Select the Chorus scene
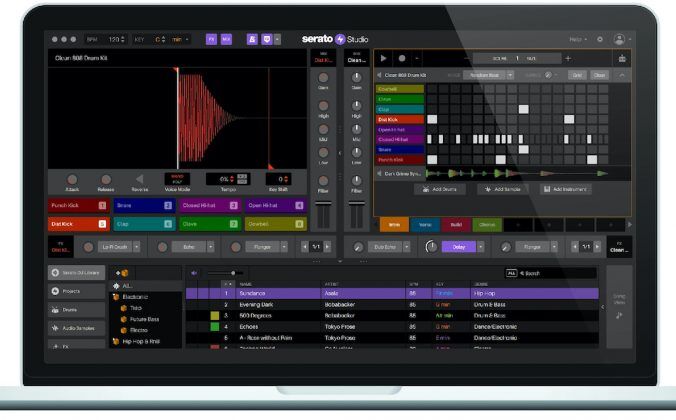Screen dimensions: 676x420 tap(487, 225)
